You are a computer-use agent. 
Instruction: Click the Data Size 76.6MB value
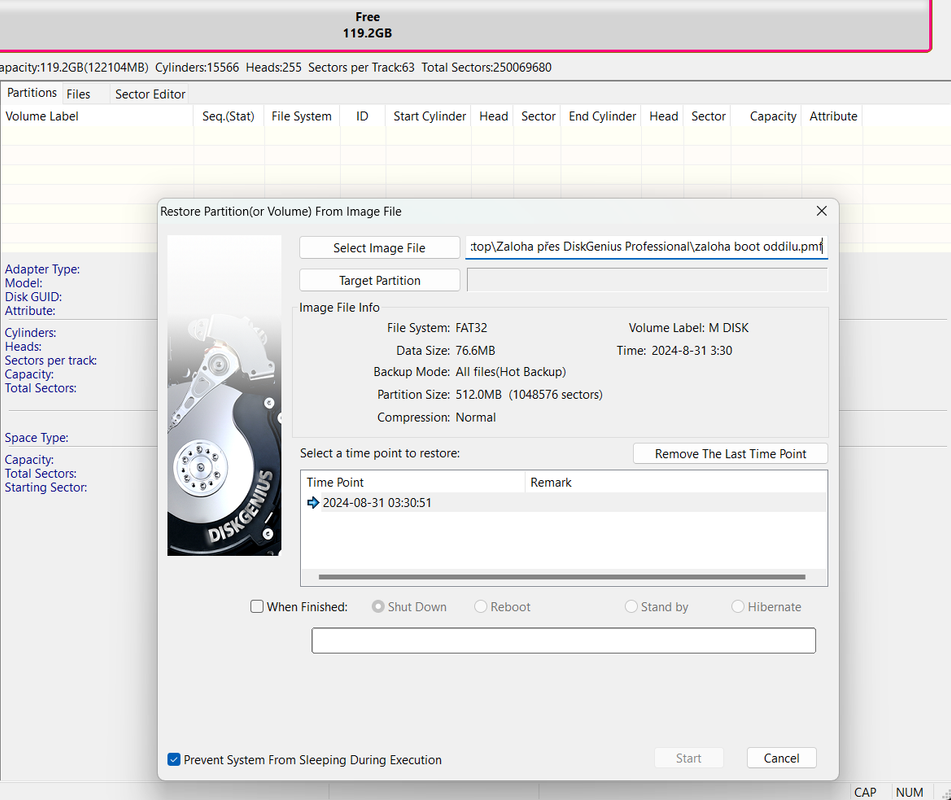(475, 351)
